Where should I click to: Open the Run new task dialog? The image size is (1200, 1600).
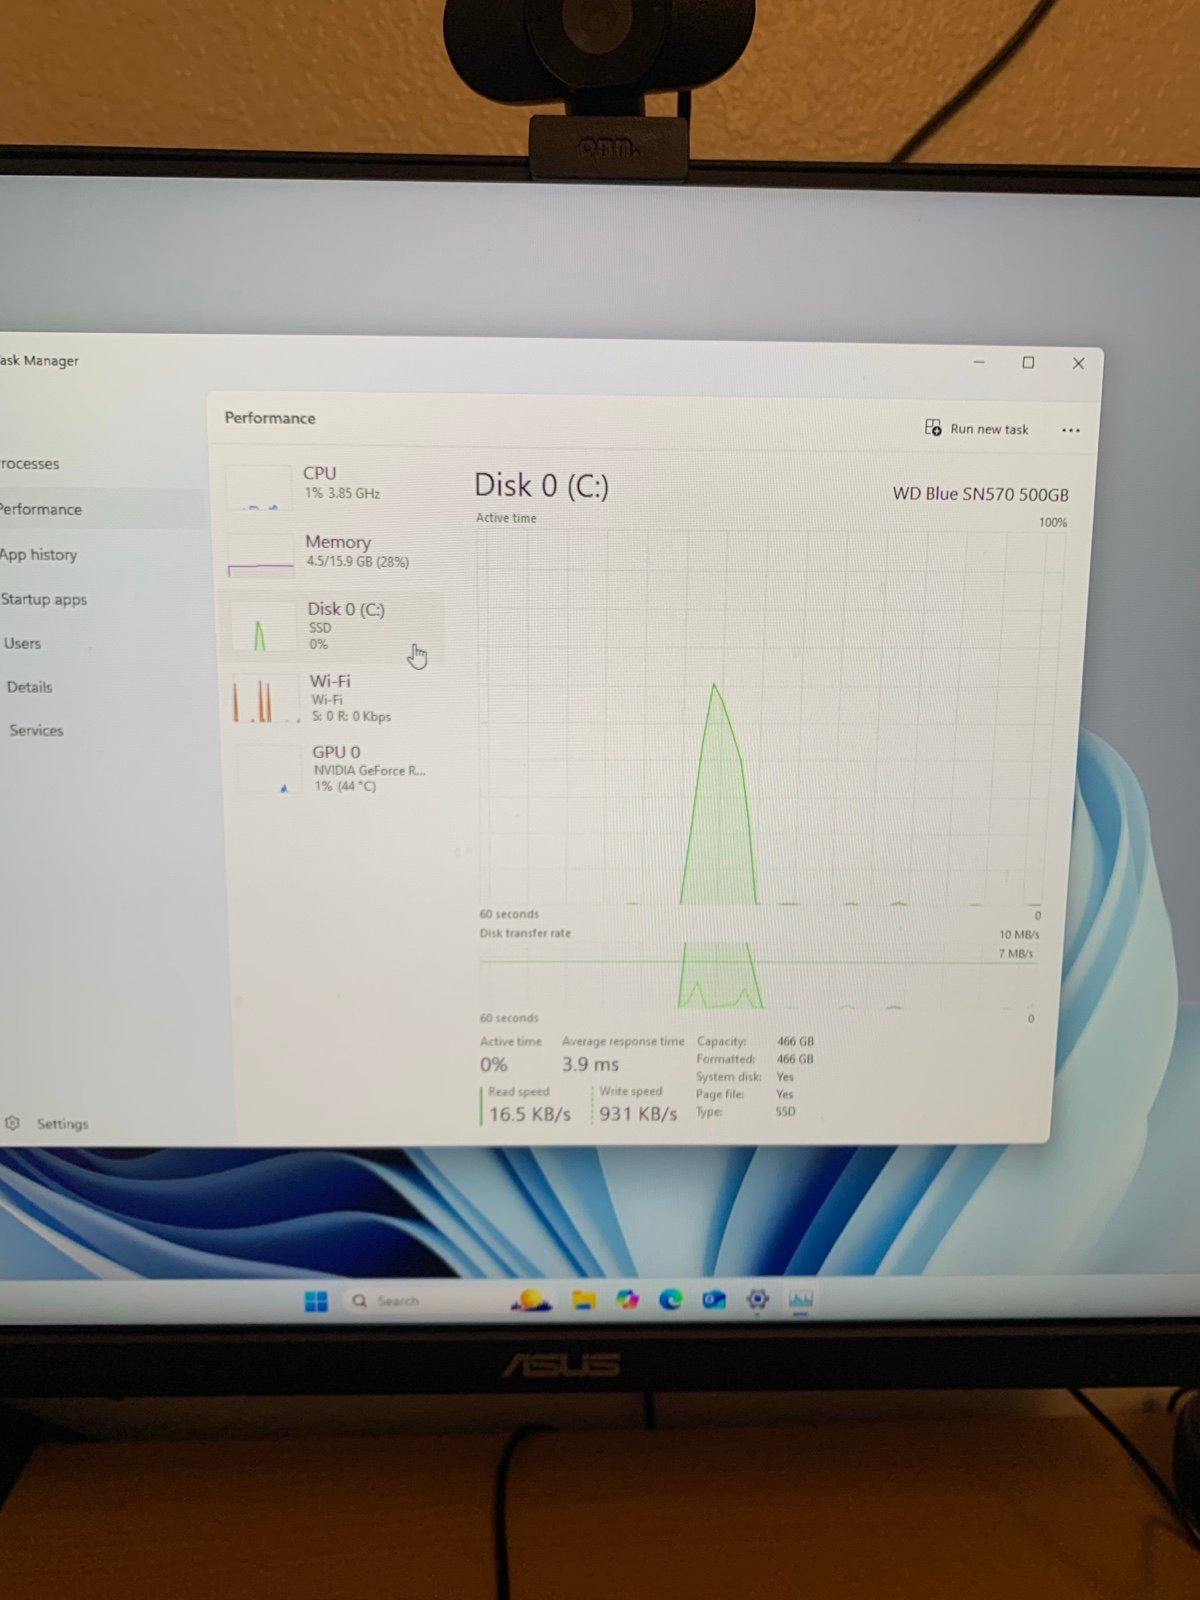click(x=976, y=429)
